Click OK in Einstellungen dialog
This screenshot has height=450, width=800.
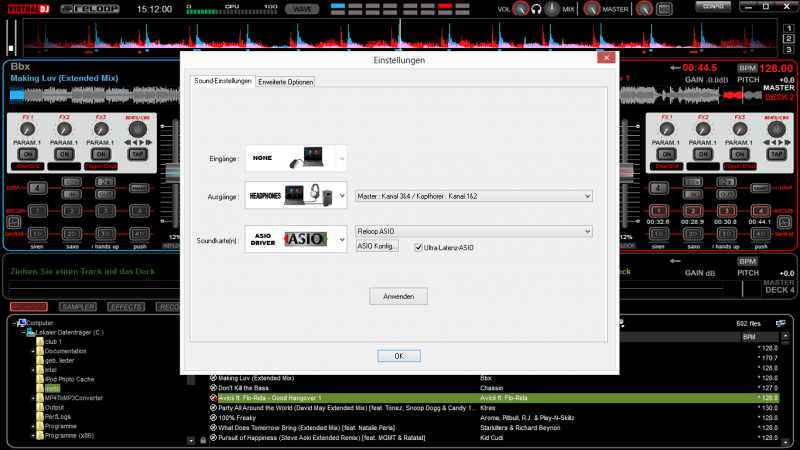pos(399,356)
